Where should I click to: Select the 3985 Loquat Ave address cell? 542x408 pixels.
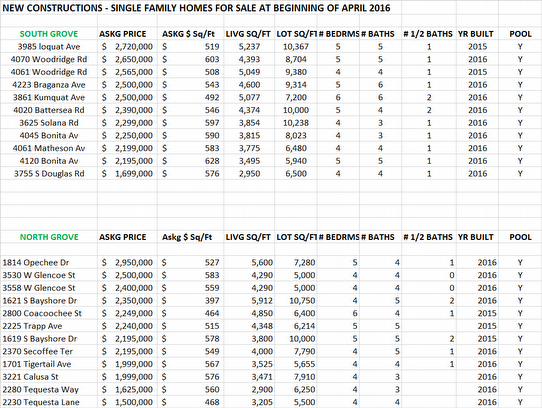(49, 47)
